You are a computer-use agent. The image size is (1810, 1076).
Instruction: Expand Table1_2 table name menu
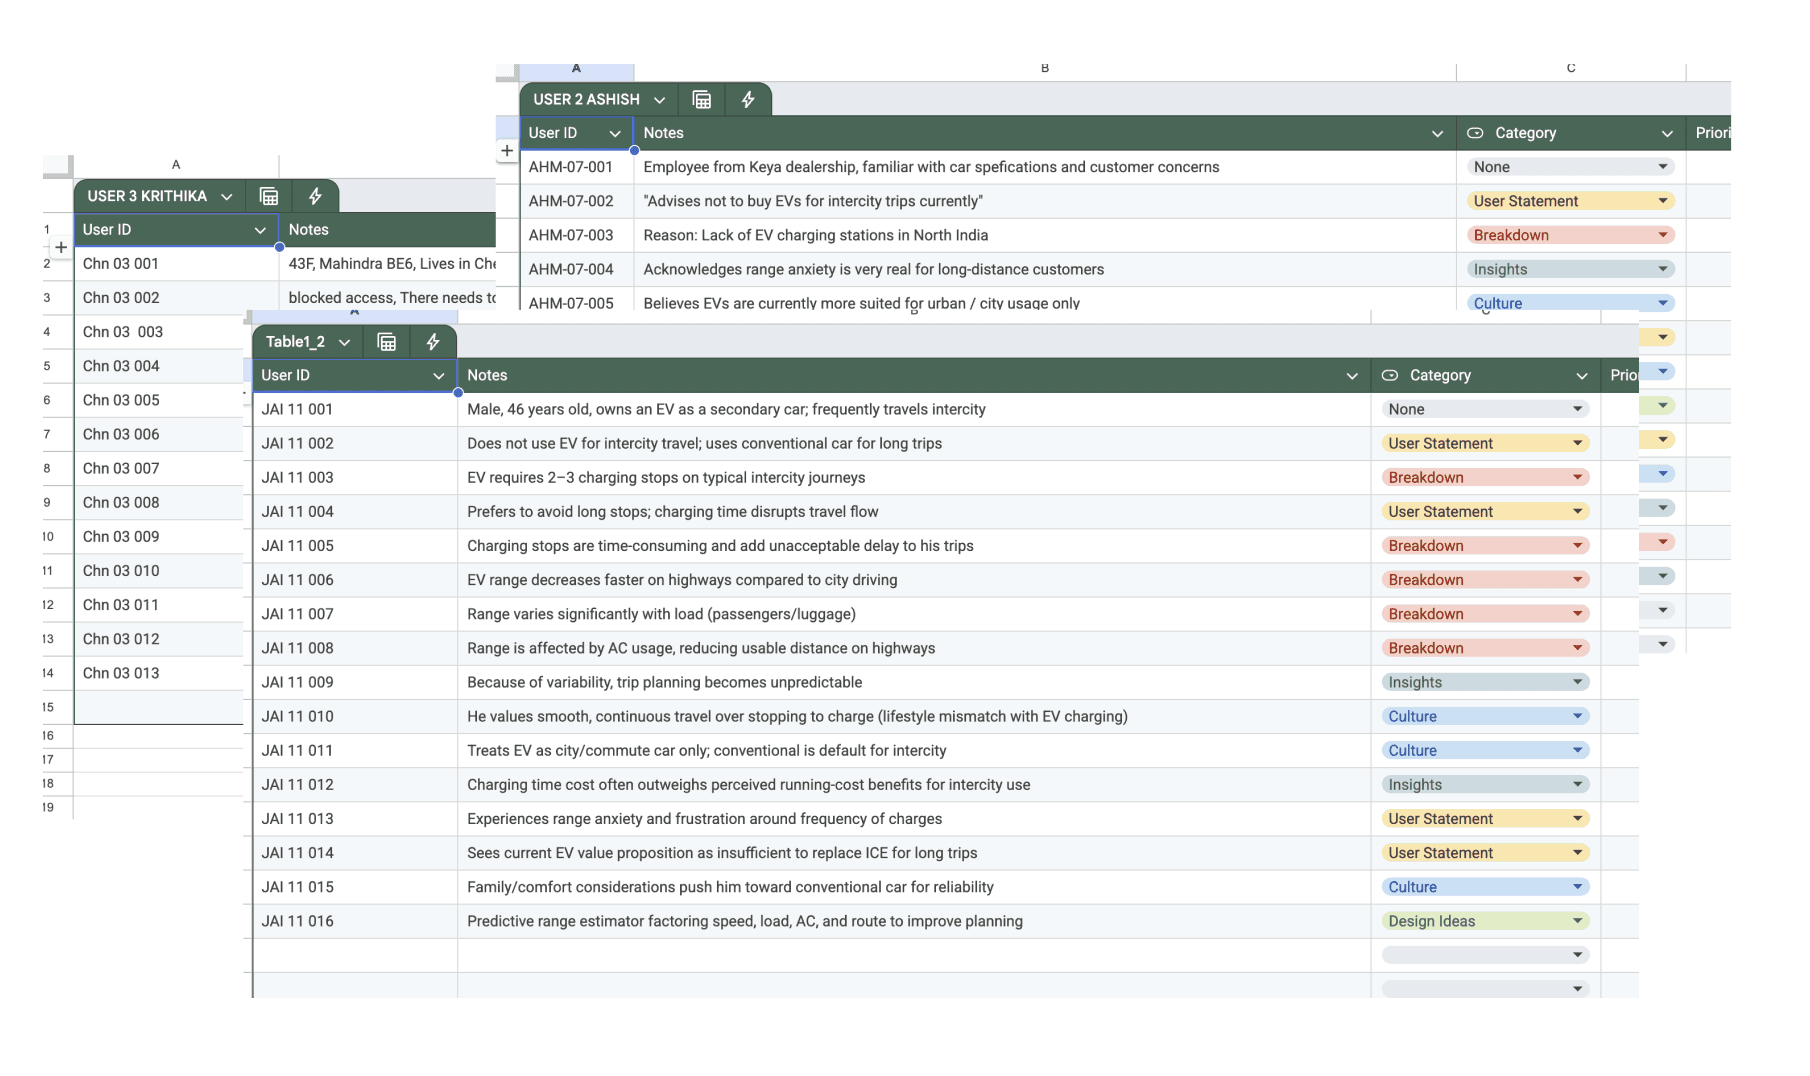[x=345, y=342]
